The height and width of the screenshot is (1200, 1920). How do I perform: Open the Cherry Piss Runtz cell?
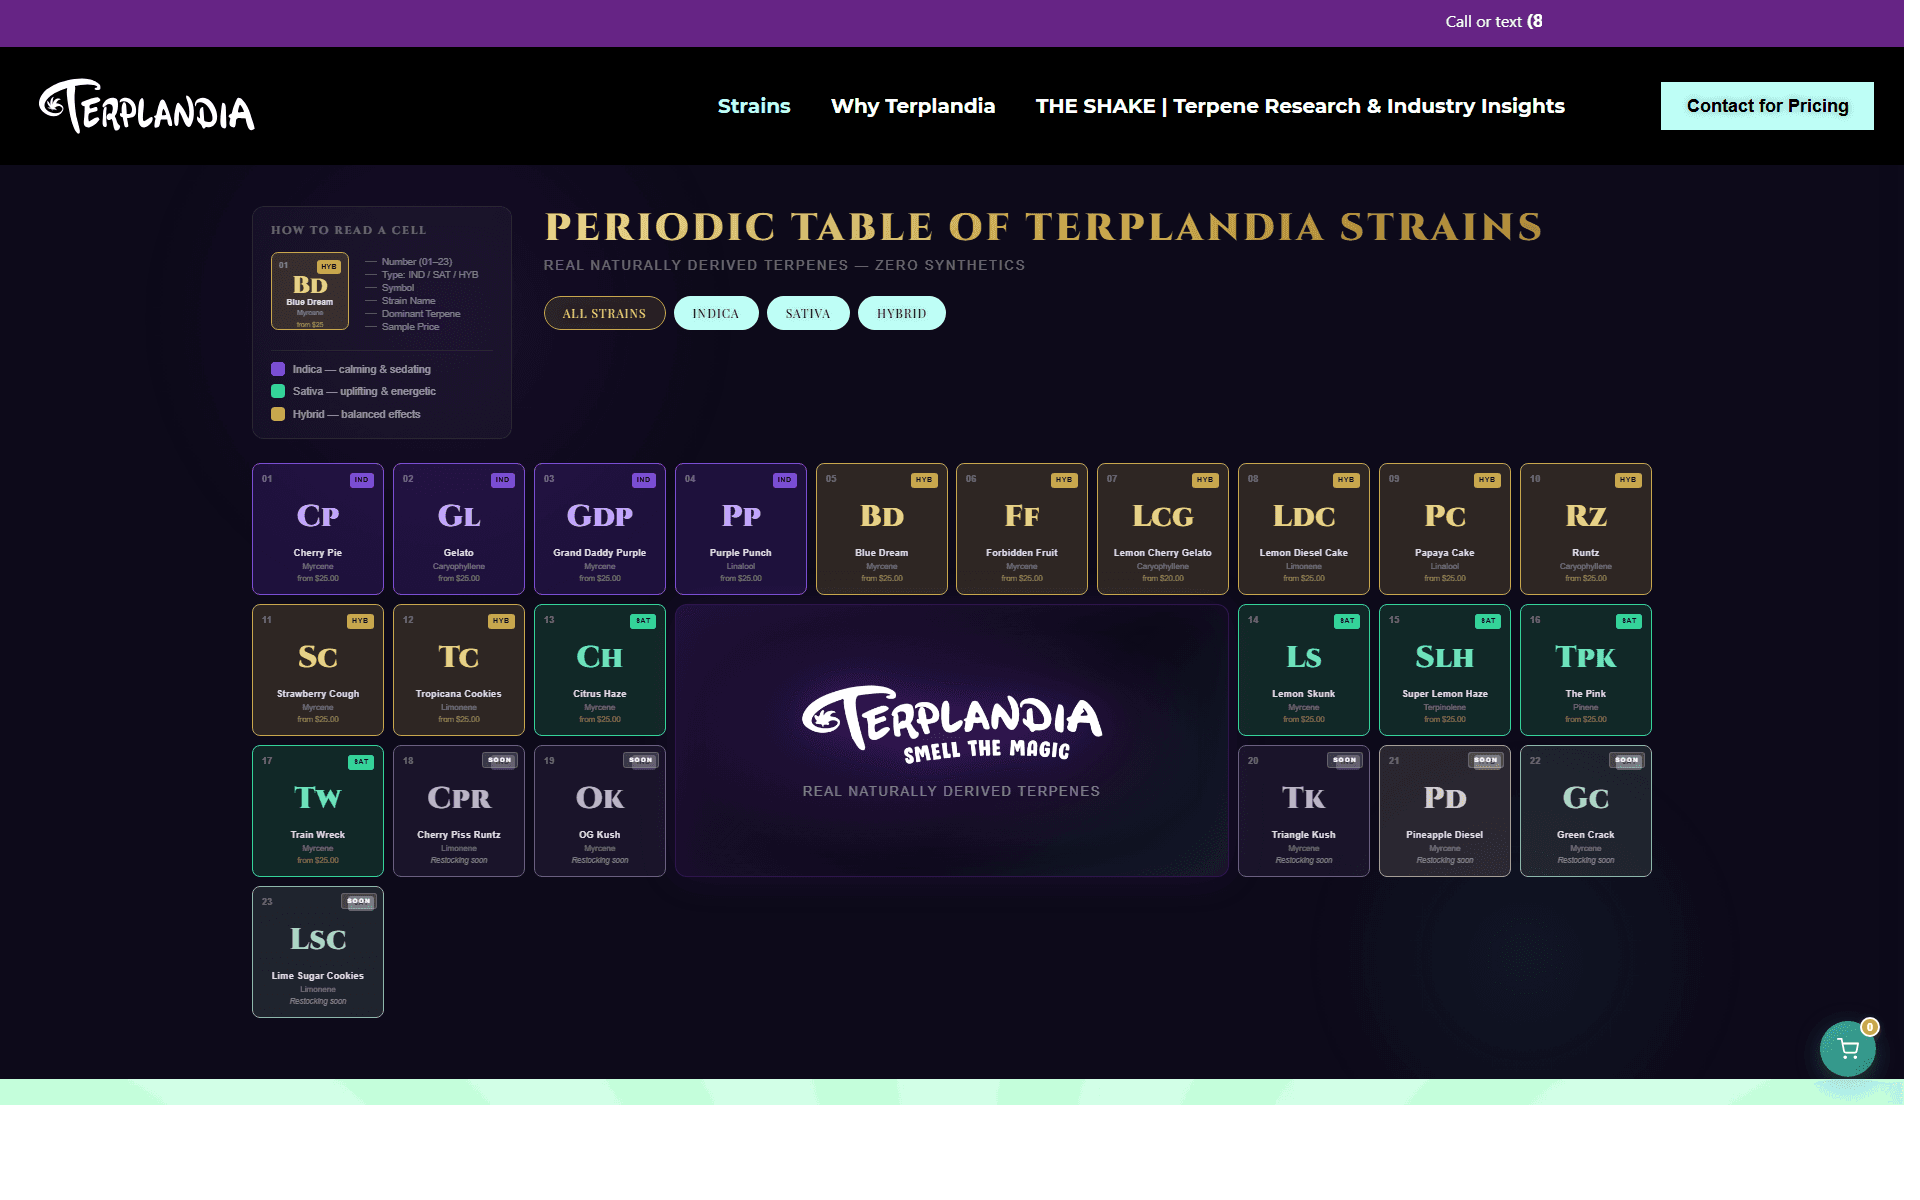(x=459, y=811)
